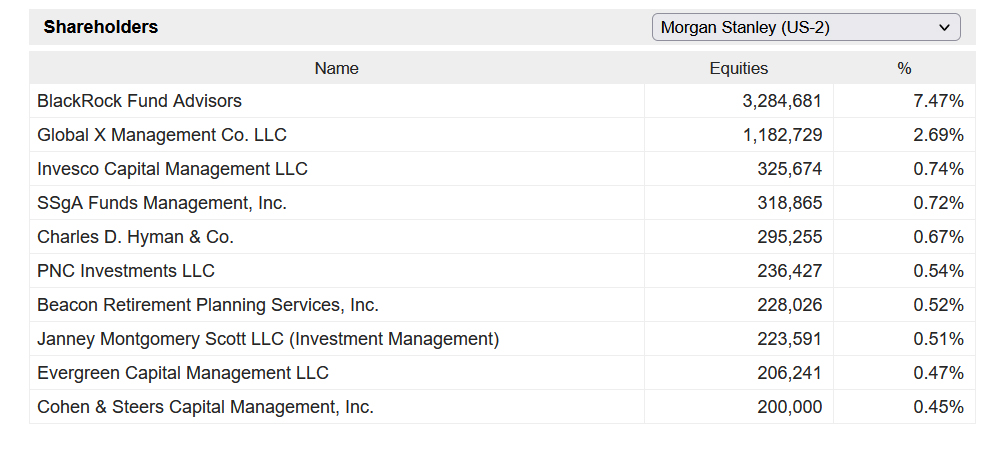
Task: Click Janney Montgomery Scott LLC name
Action: pos(268,339)
